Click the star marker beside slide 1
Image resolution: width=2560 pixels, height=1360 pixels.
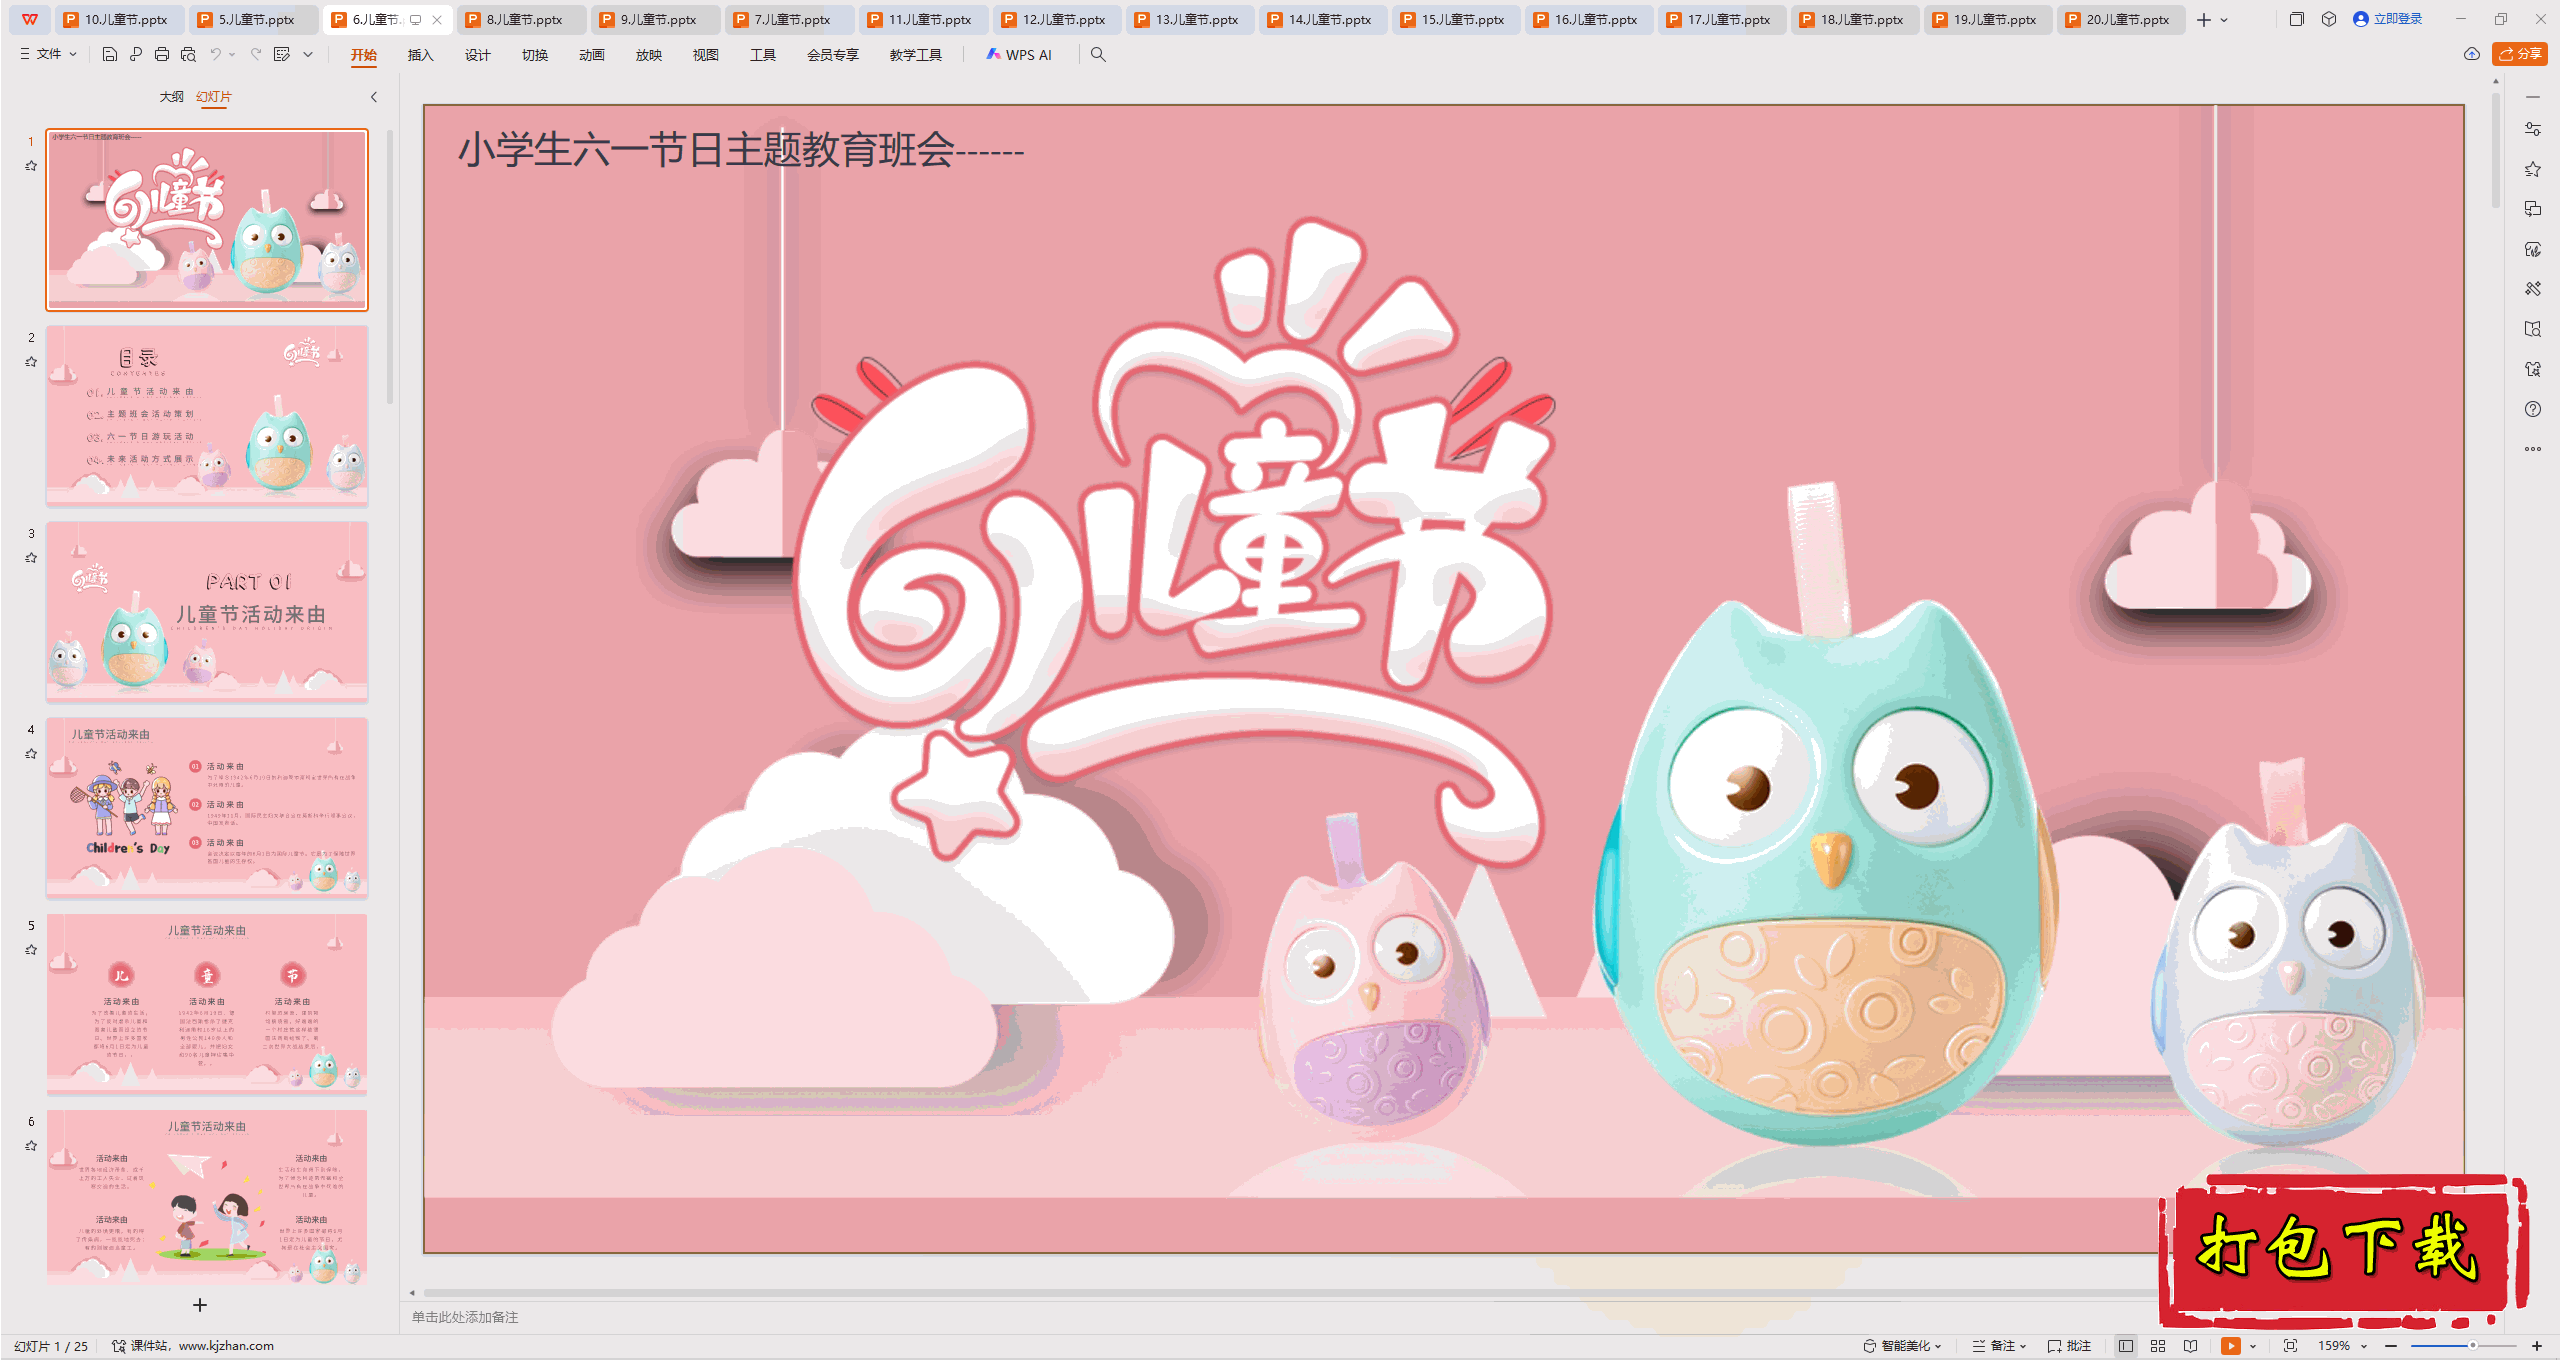coord(31,166)
